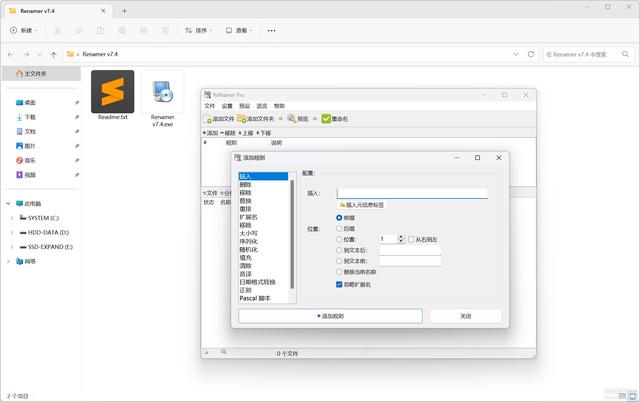Uncheck the 忽略扩展名 checkbox

tap(340, 284)
